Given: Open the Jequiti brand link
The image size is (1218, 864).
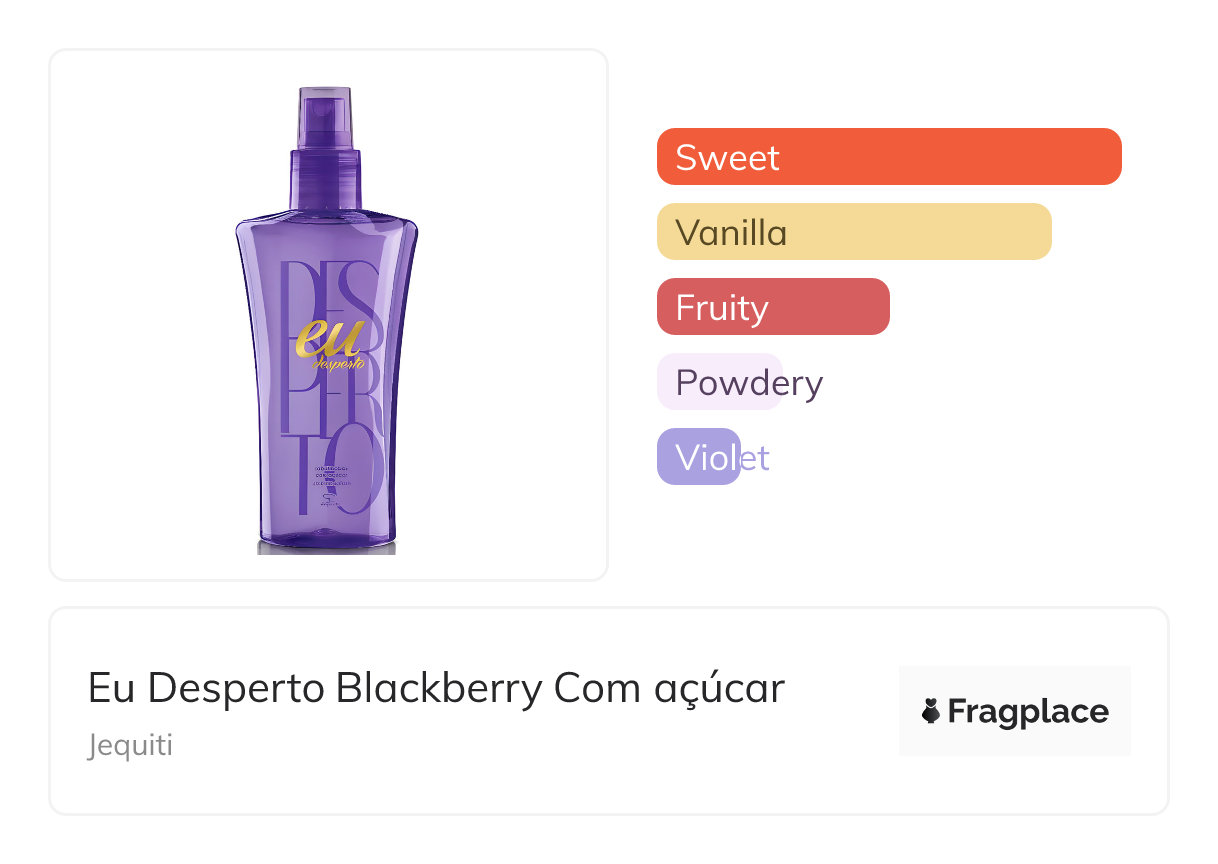Looking at the screenshot, I should pyautogui.click(x=130, y=746).
